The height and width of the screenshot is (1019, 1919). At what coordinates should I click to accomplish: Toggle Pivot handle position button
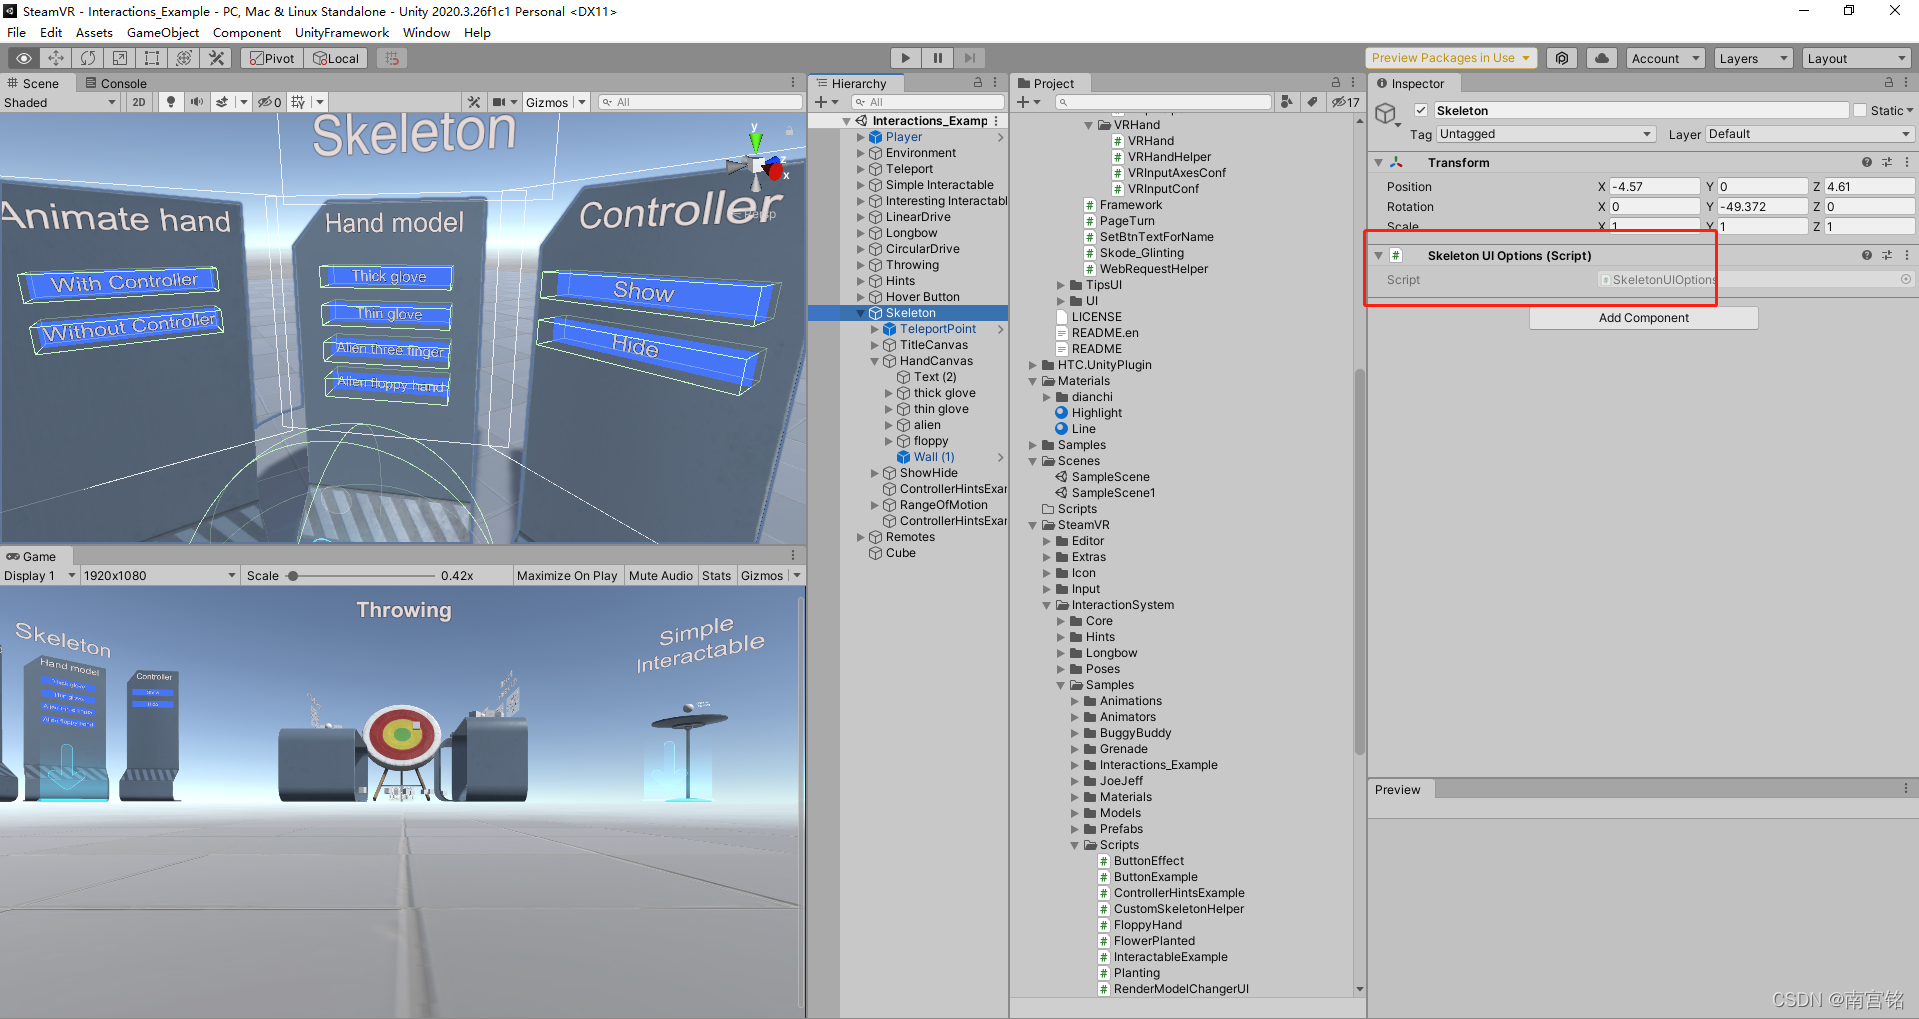pos(271,58)
